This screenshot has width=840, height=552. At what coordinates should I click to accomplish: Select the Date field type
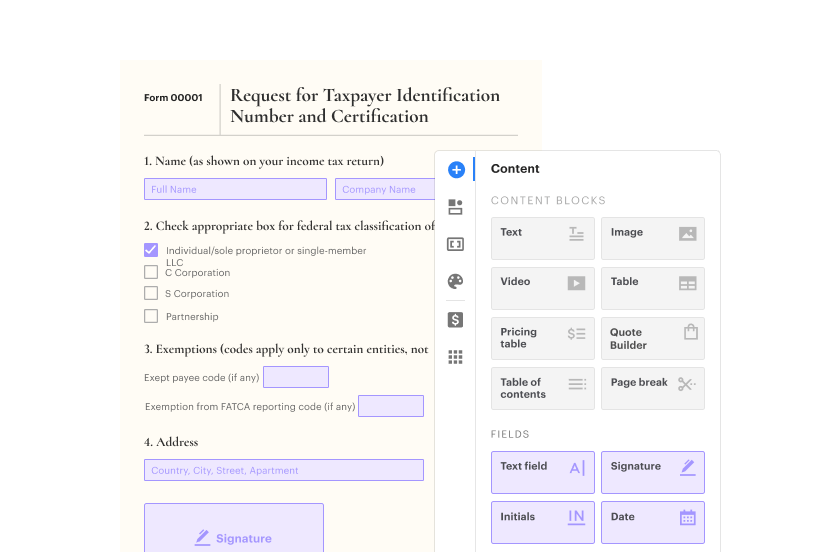(653, 523)
